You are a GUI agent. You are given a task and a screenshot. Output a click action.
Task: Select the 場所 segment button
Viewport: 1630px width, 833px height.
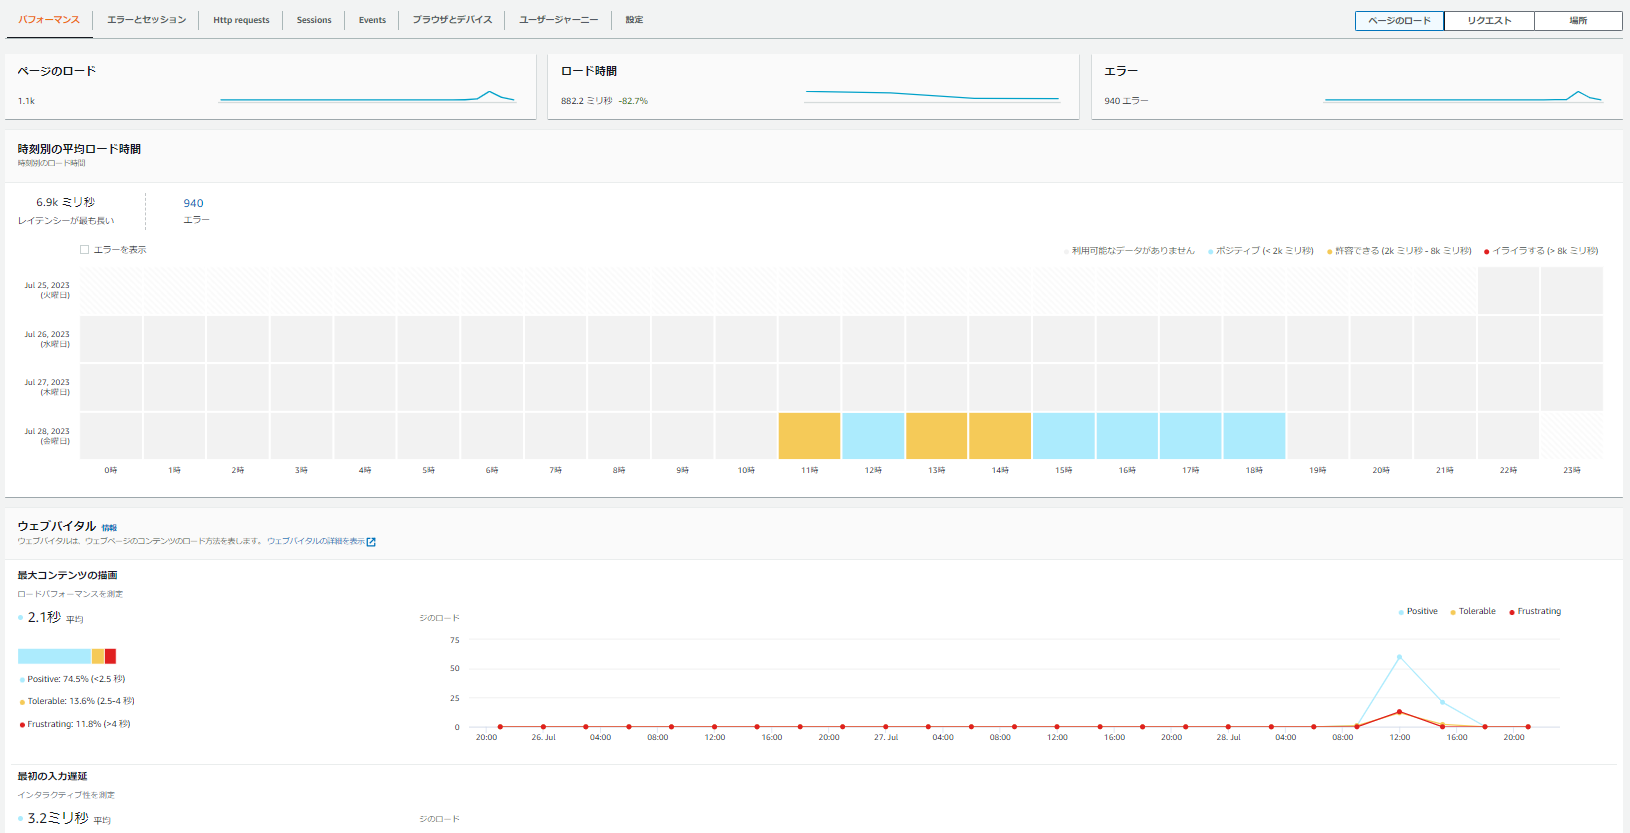1577,21
